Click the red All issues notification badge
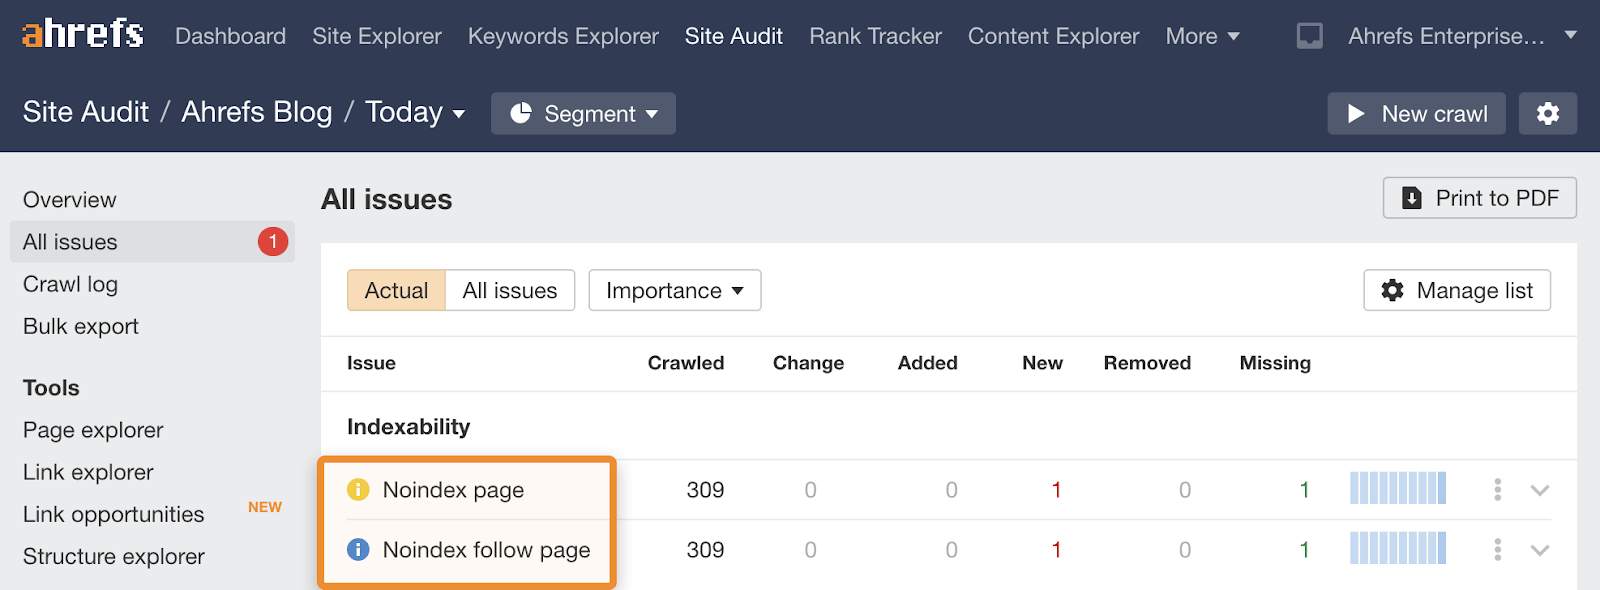Viewport: 1600px width, 590px height. [272, 242]
